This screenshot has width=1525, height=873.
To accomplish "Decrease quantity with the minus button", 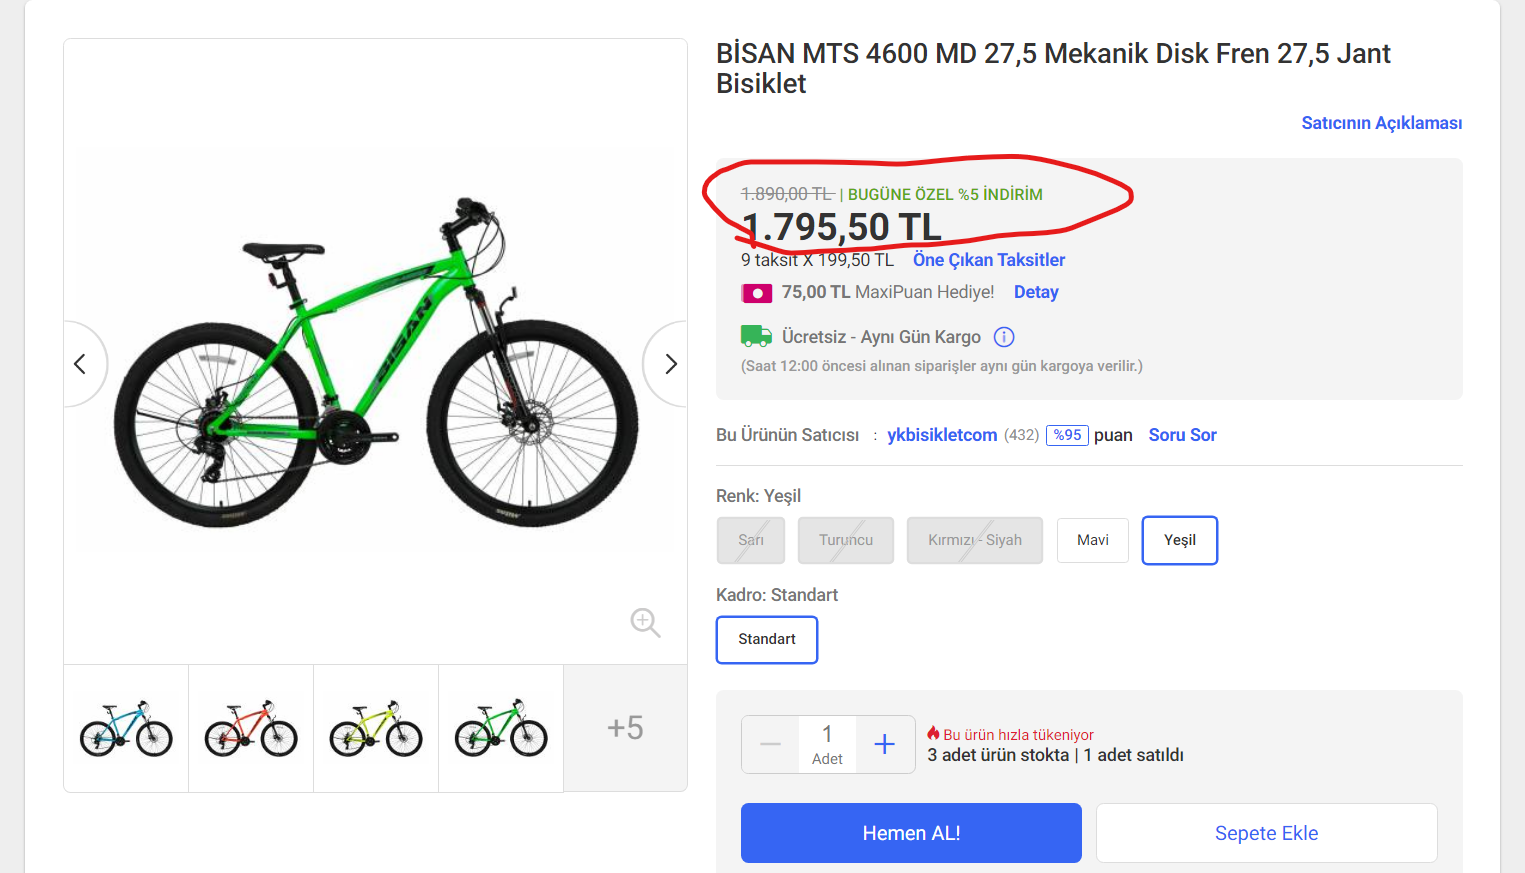I will pos(770,744).
